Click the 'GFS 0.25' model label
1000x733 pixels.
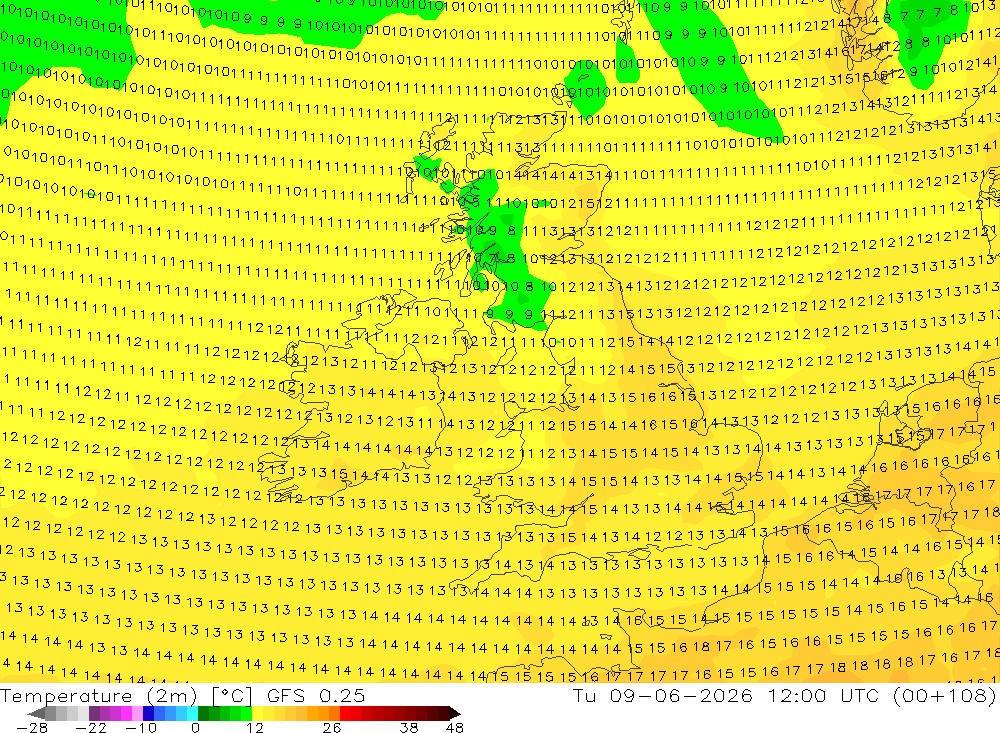(x=316, y=695)
